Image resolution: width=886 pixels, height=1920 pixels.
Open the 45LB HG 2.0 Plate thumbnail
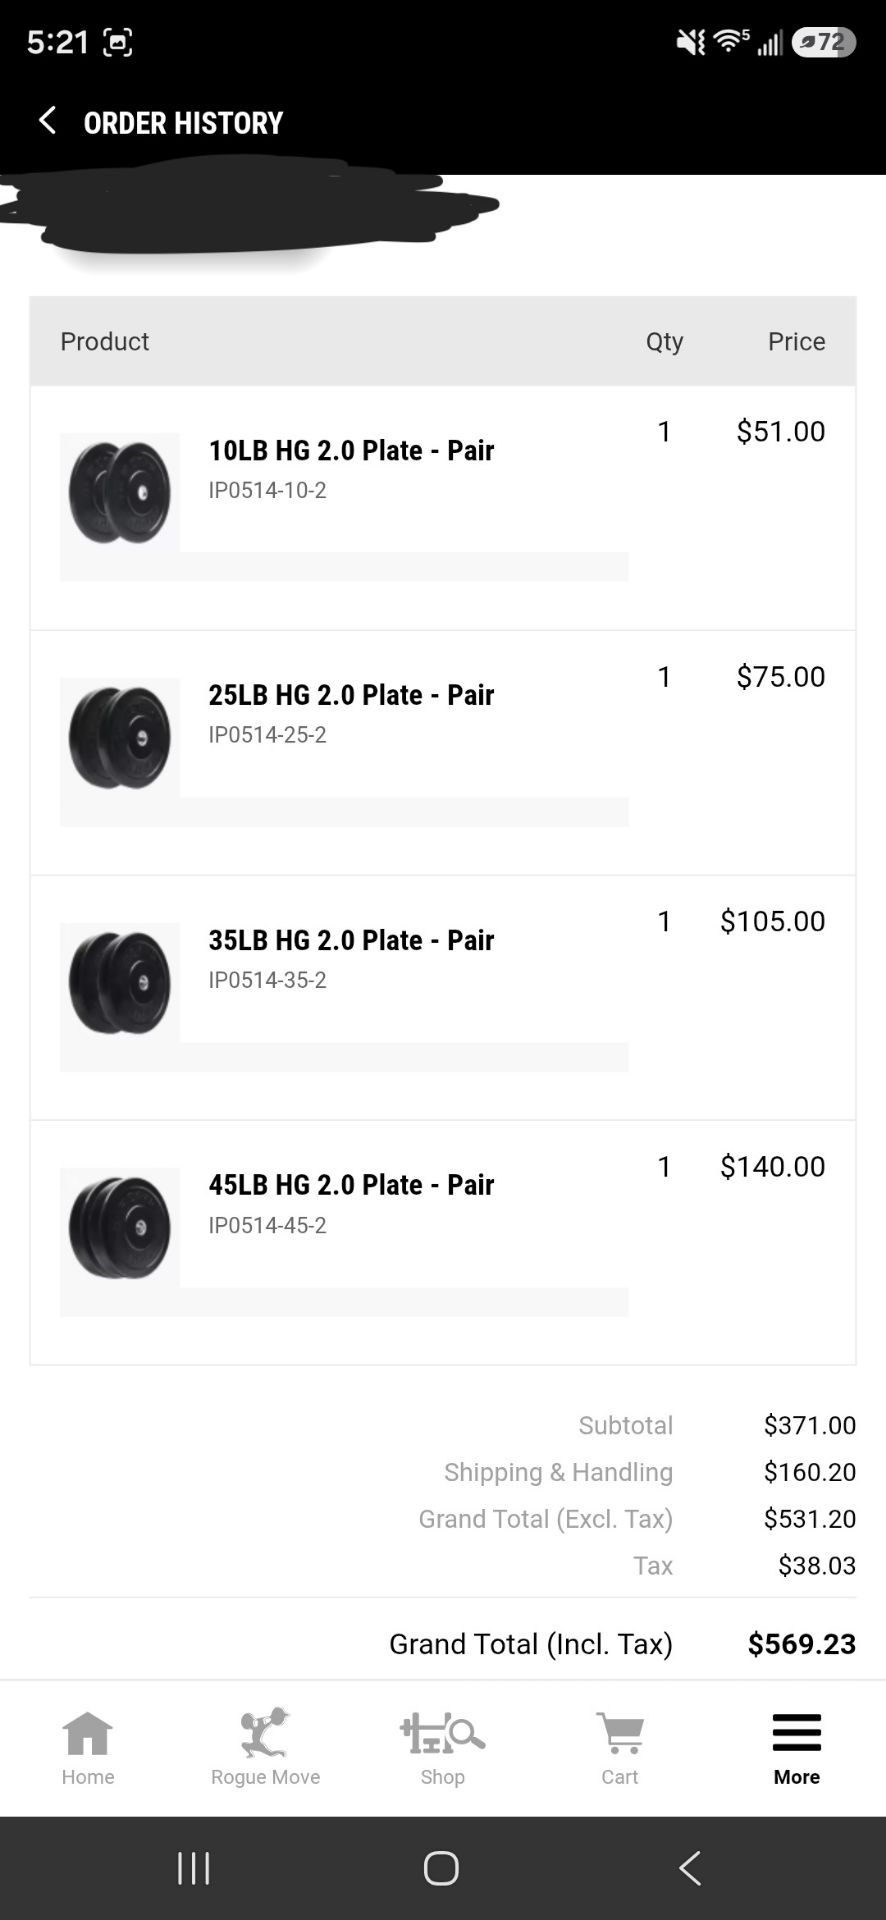coord(120,1227)
